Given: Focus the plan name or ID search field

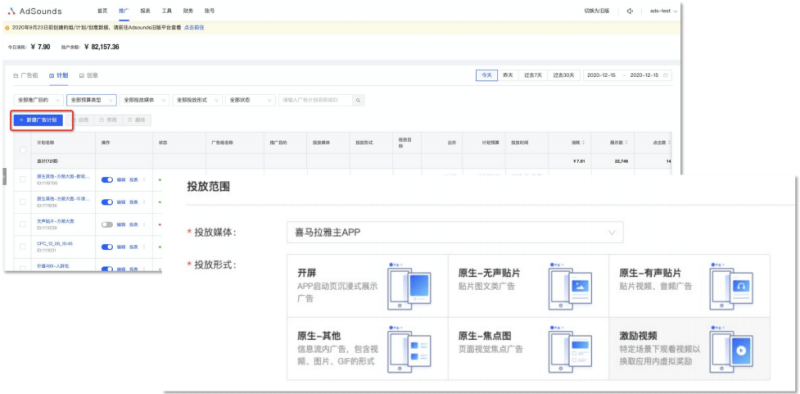Looking at the screenshot, I should pos(316,100).
